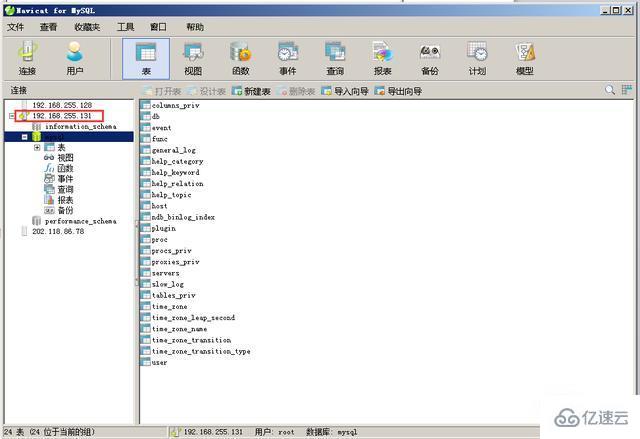Click the 设计表 button

click(207, 91)
